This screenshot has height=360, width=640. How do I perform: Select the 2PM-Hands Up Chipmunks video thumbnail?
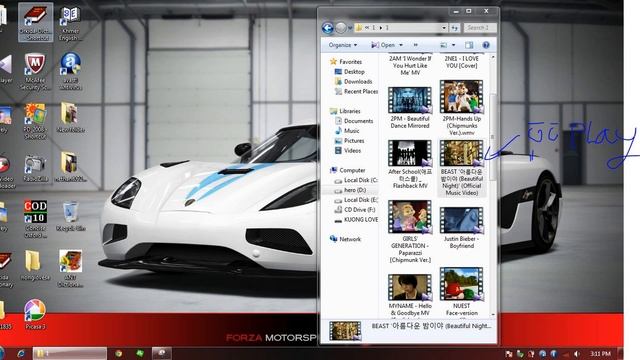[461, 97]
